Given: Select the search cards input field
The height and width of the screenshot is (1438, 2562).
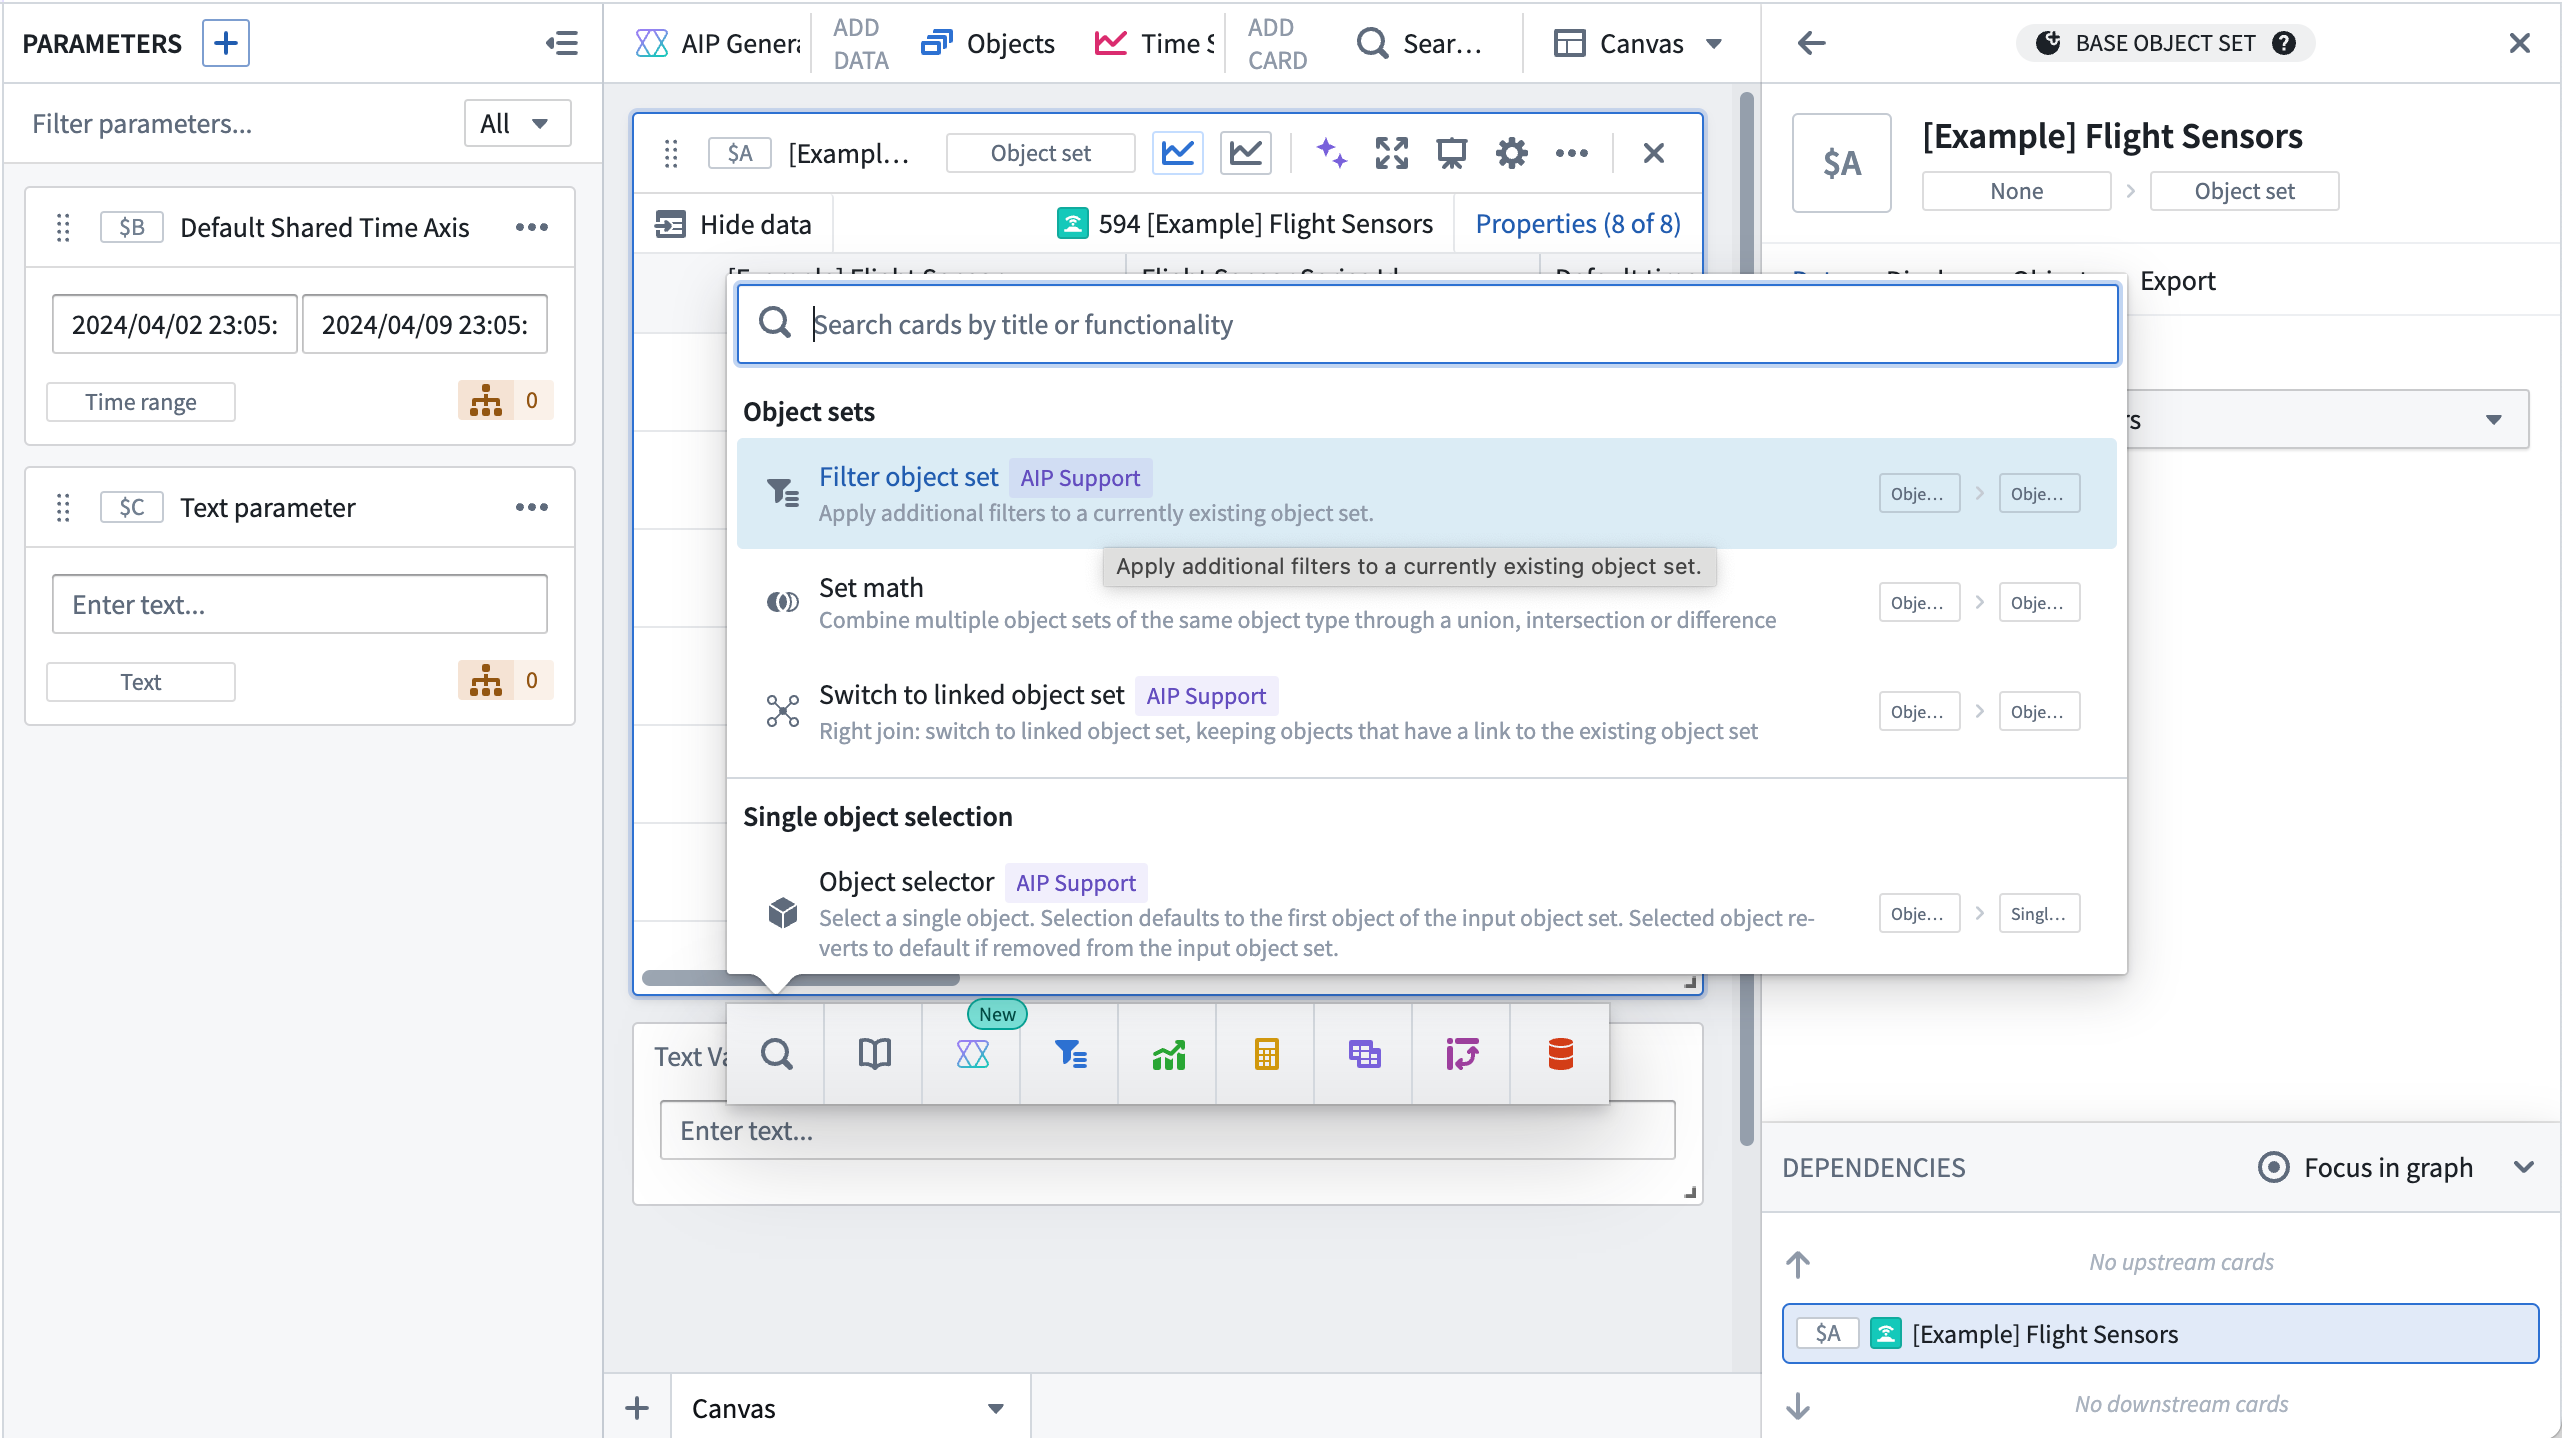Looking at the screenshot, I should click(x=1429, y=324).
